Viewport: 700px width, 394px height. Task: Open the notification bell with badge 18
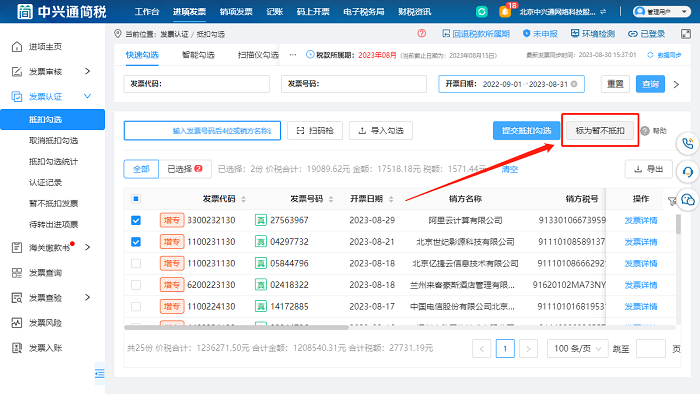point(505,12)
